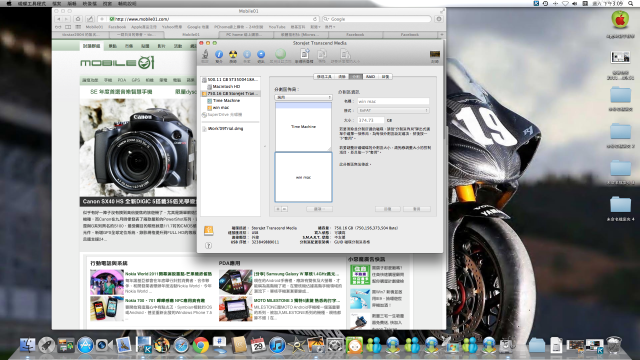Open Launchpad rocket icon in the Dock
Image resolution: width=640 pixels, height=360 pixels.
[47, 345]
